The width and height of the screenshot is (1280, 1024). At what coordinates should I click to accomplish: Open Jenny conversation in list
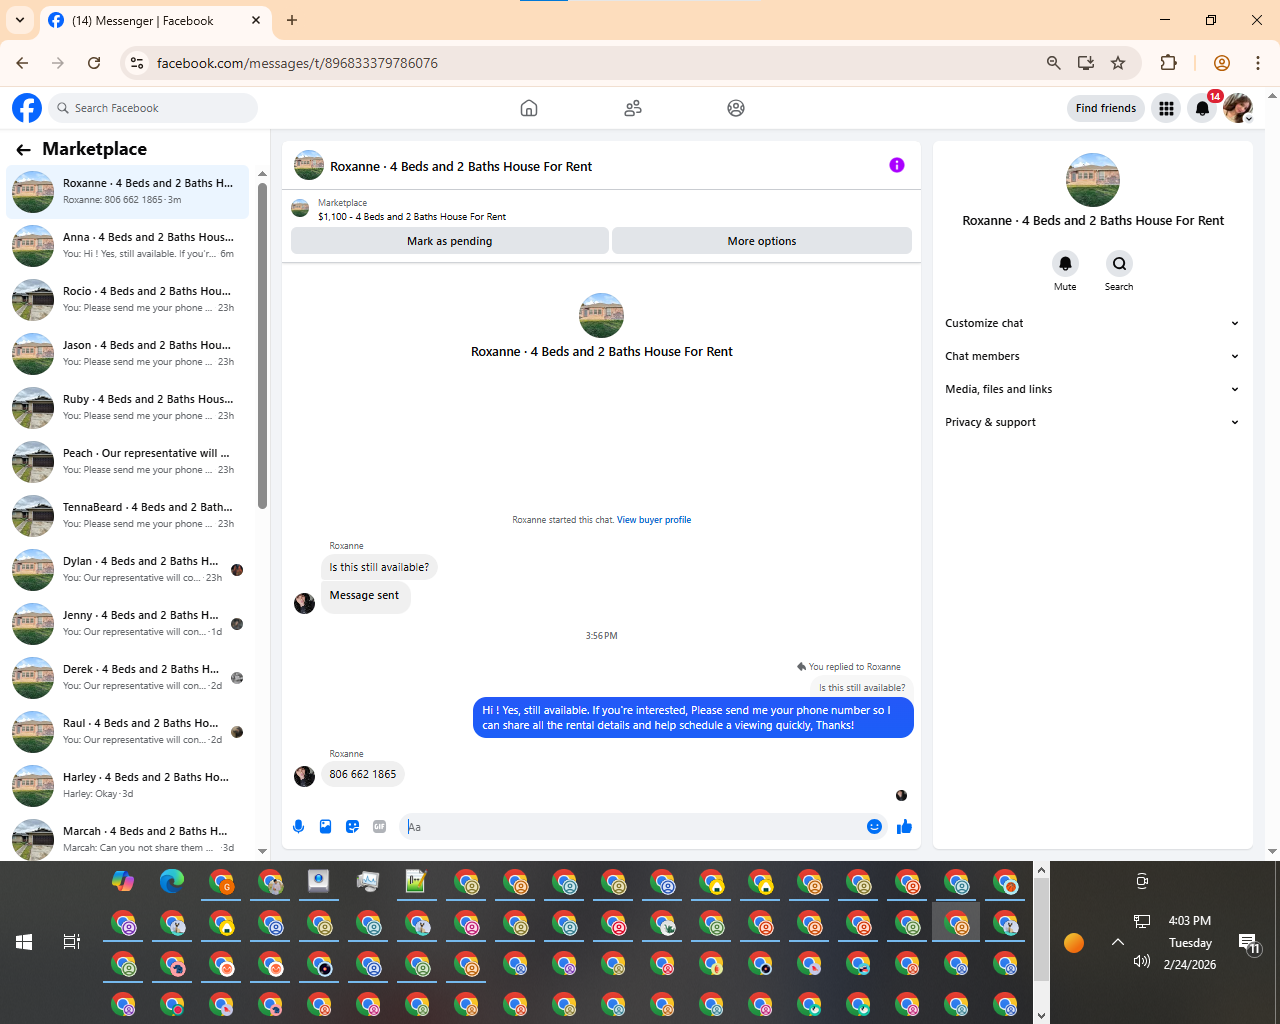pos(128,623)
